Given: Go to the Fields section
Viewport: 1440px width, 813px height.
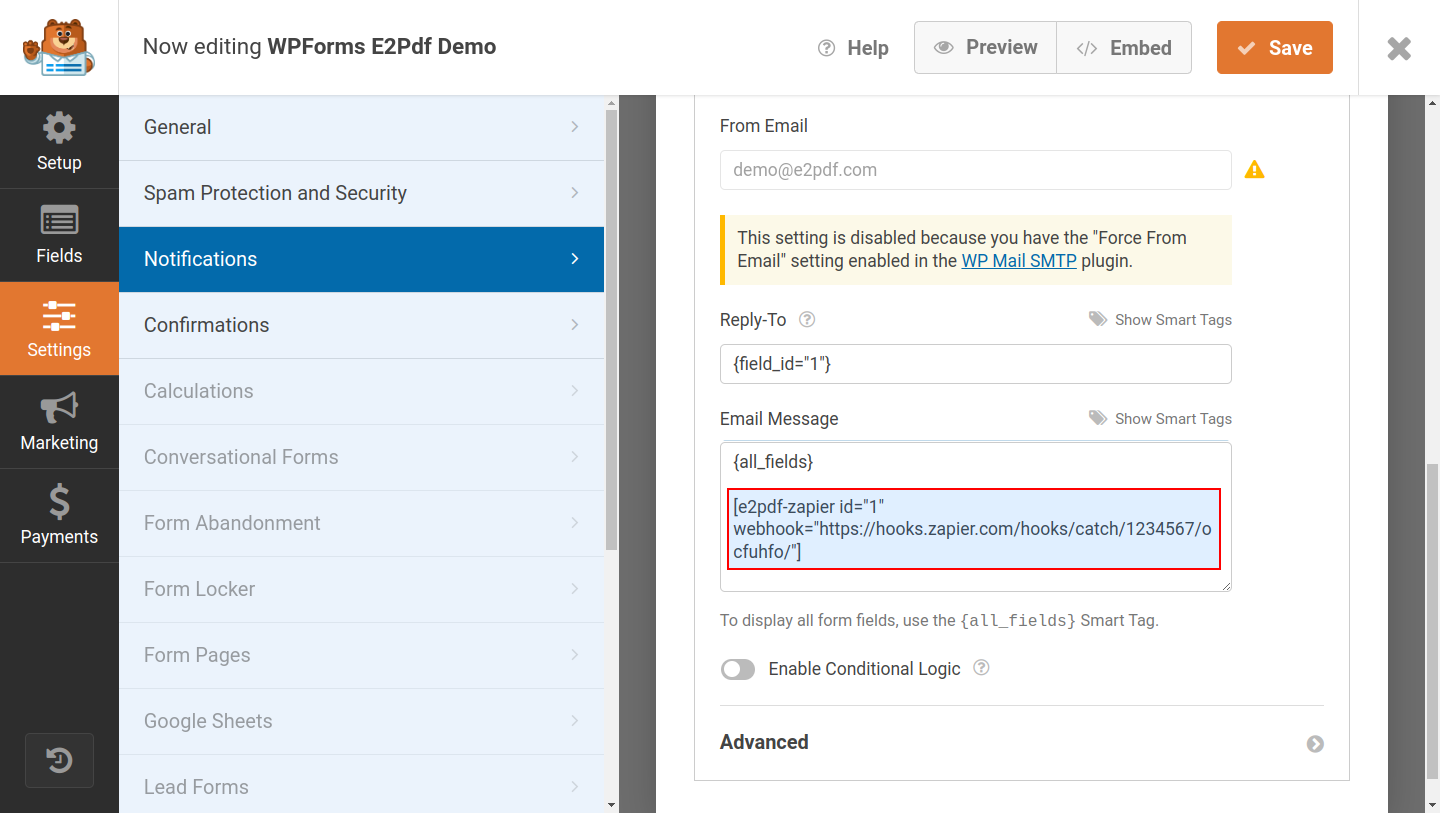Looking at the screenshot, I should coord(59,235).
